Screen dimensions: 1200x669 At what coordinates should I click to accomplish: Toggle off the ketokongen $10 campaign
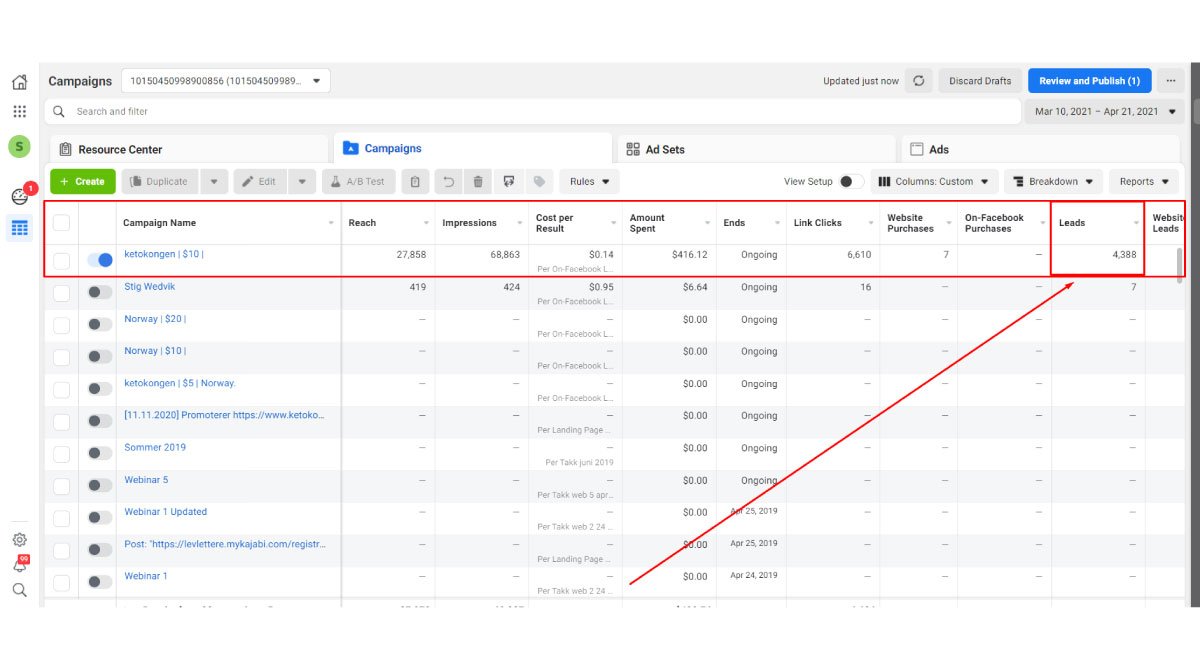pos(100,260)
